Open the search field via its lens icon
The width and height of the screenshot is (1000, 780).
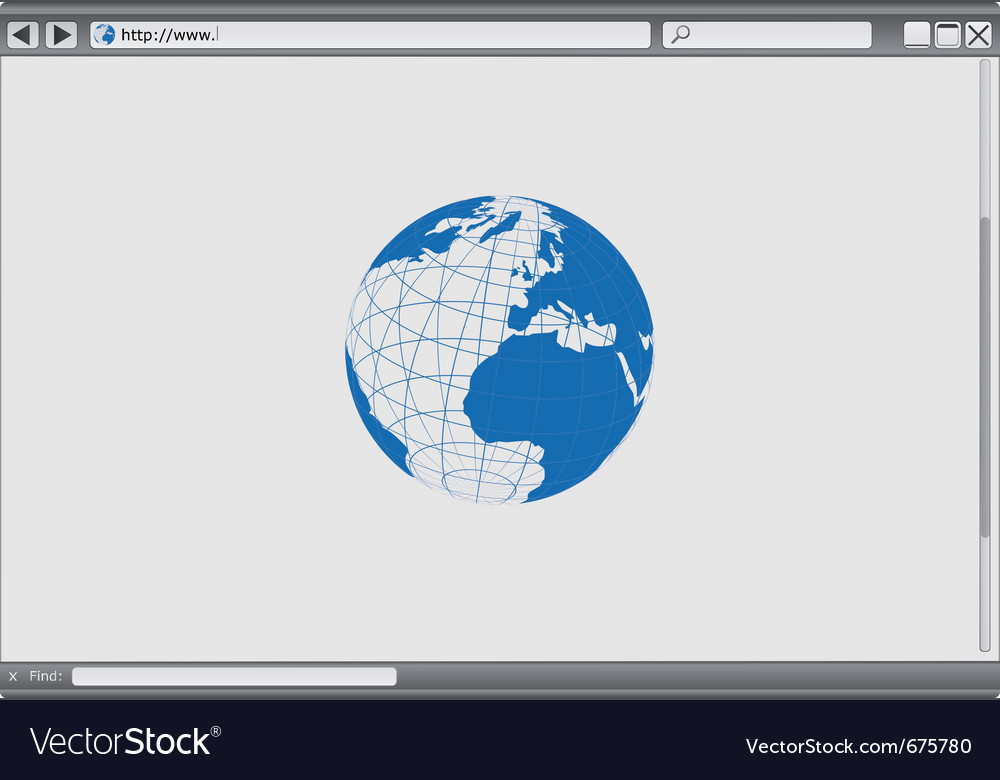point(681,34)
